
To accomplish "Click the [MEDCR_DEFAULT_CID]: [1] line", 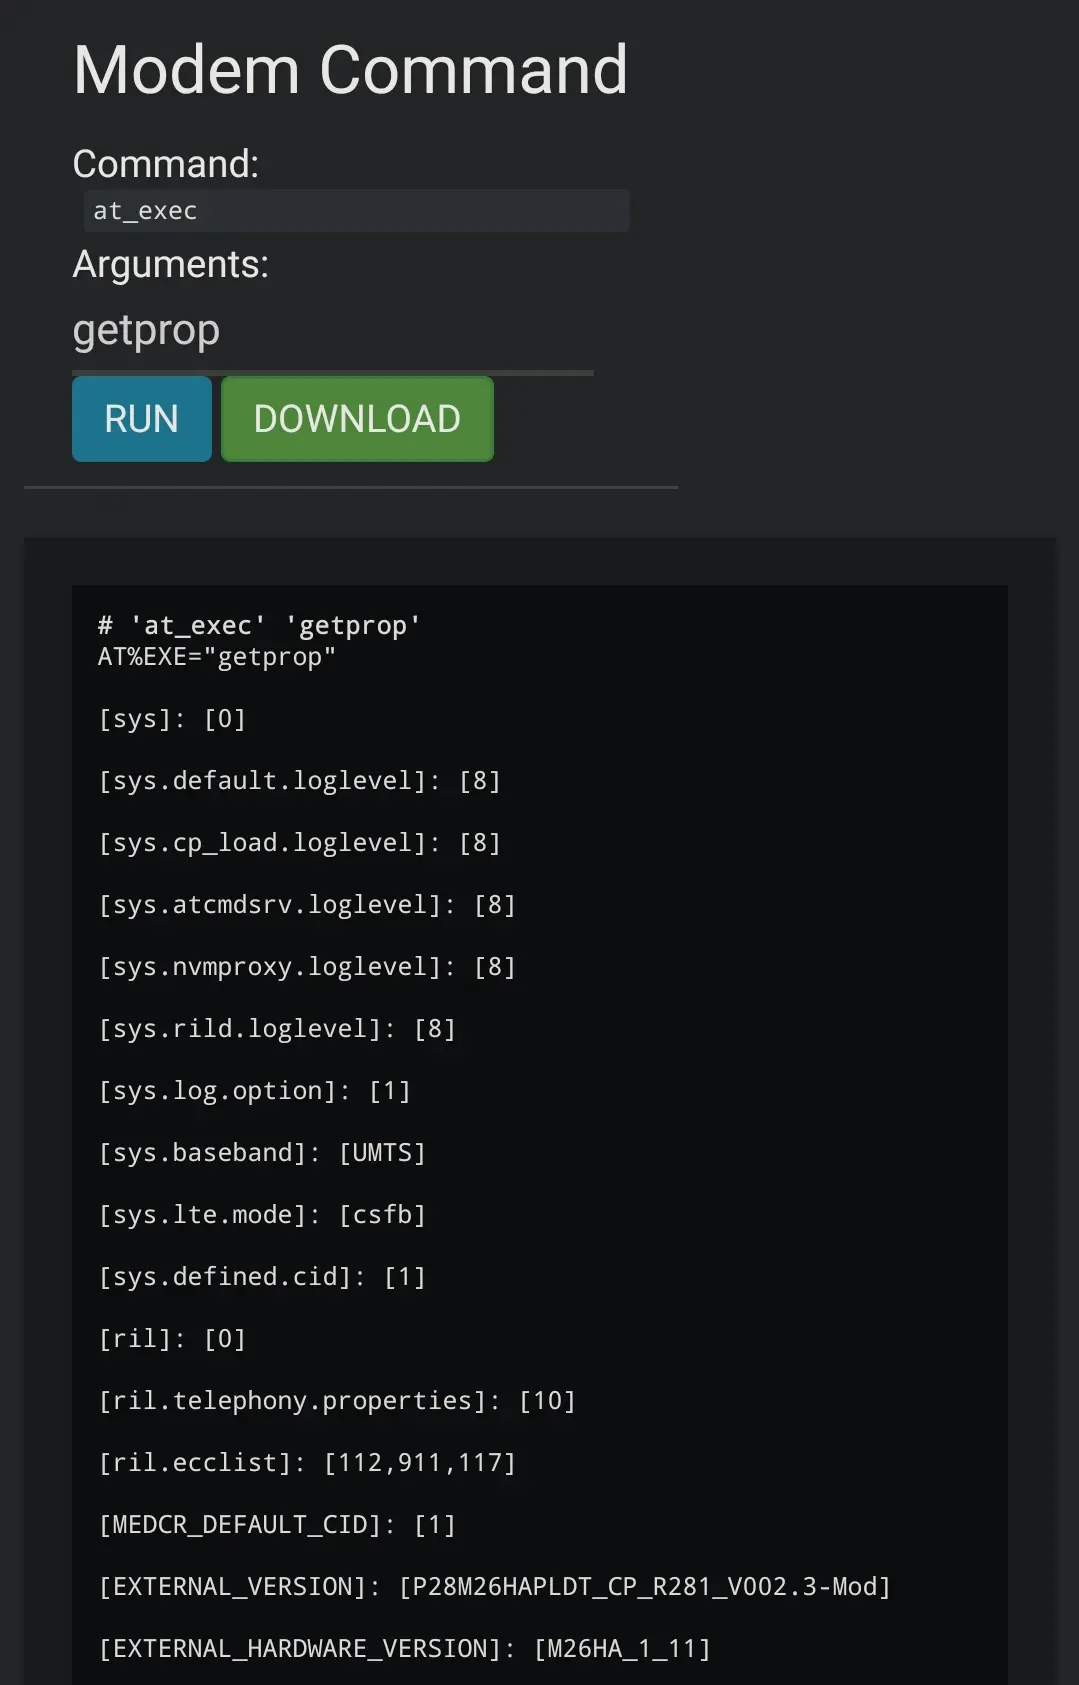I will point(277,1525).
